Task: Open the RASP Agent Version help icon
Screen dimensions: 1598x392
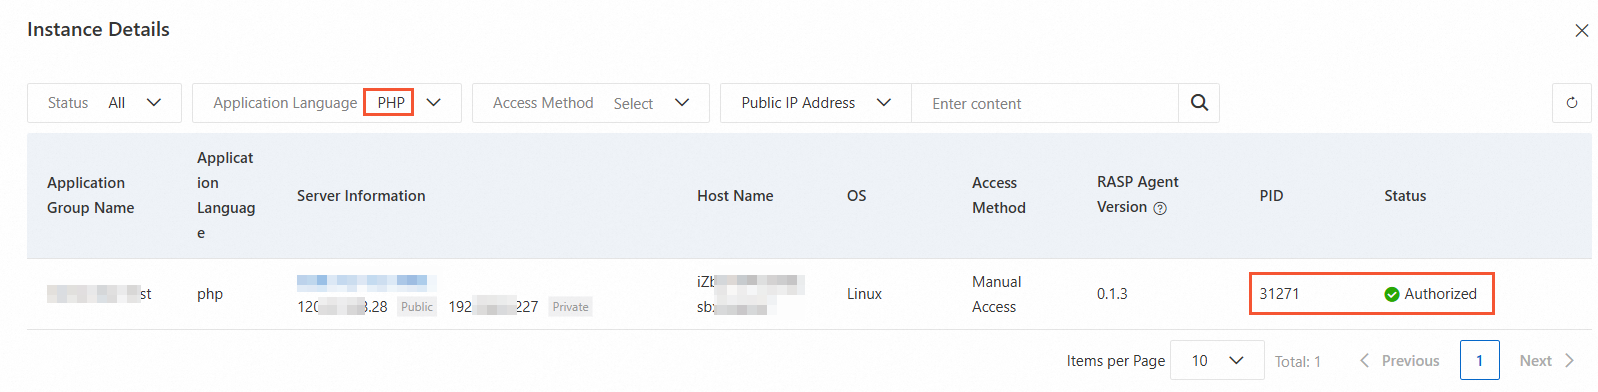Action: click(1160, 208)
